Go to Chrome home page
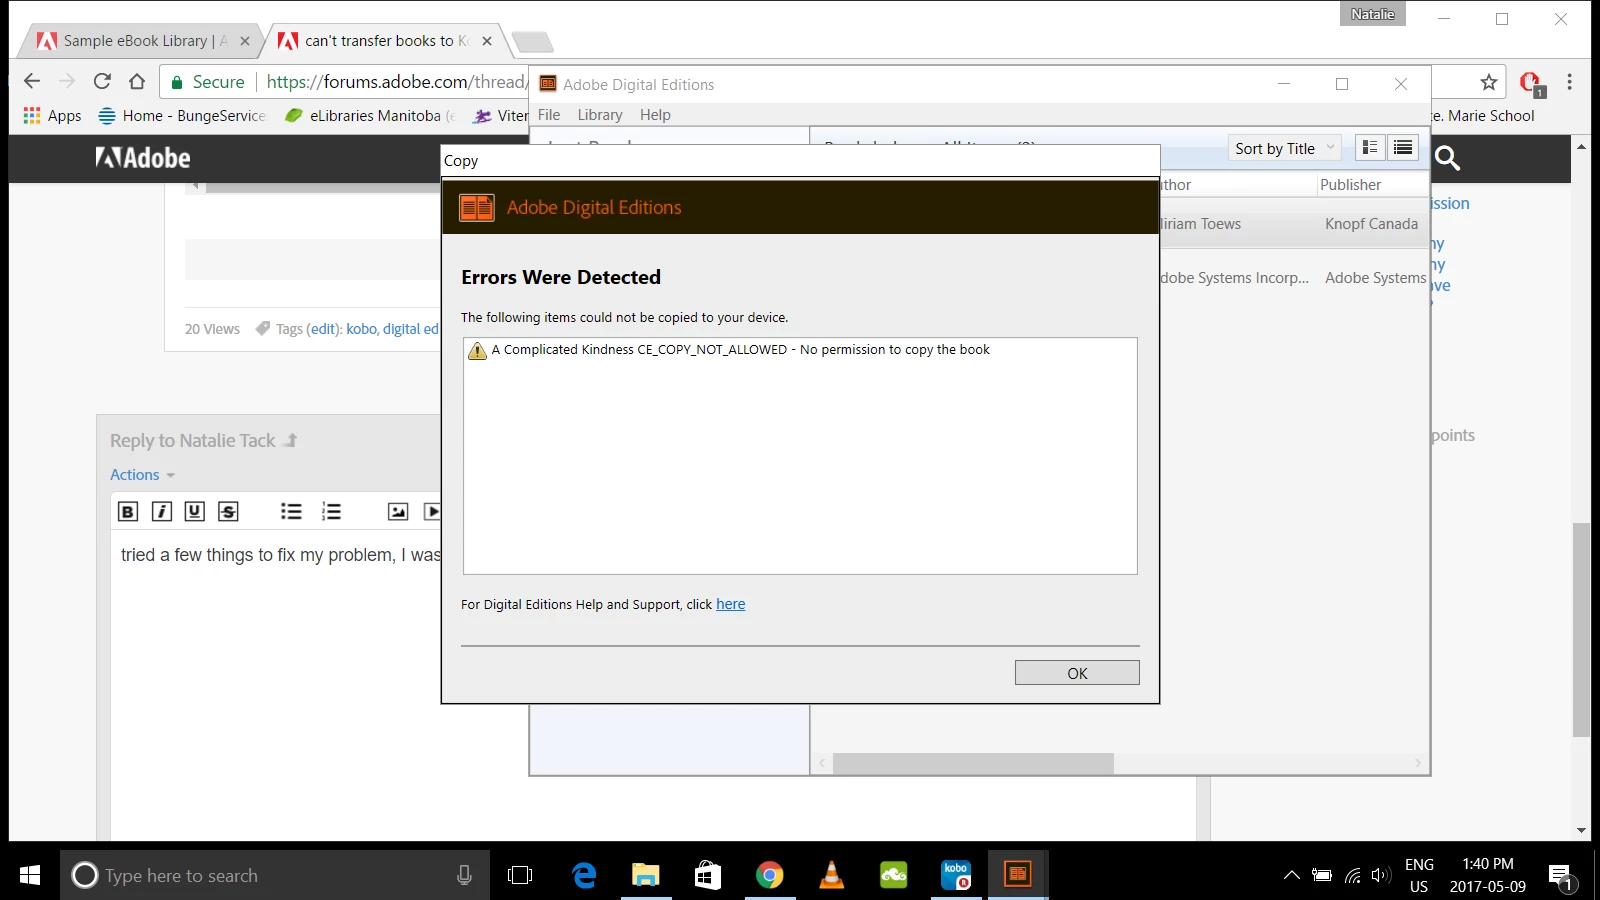Viewport: 1600px width, 900px height. [x=137, y=81]
